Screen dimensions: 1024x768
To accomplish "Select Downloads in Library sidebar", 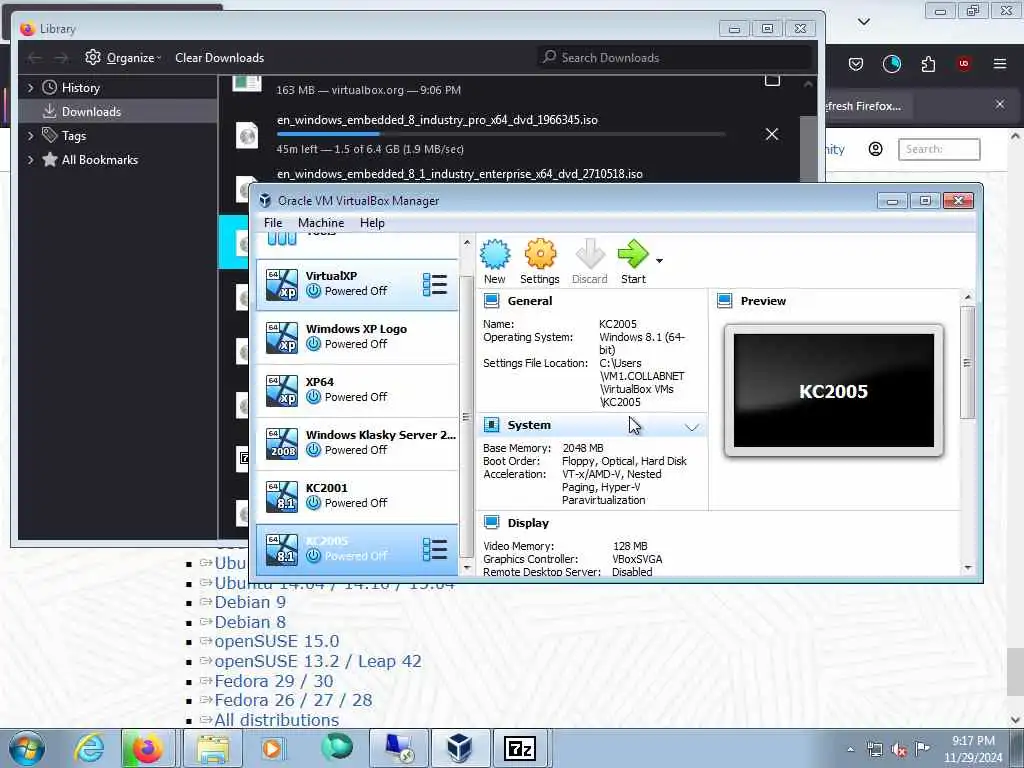I will [x=118, y=112].
